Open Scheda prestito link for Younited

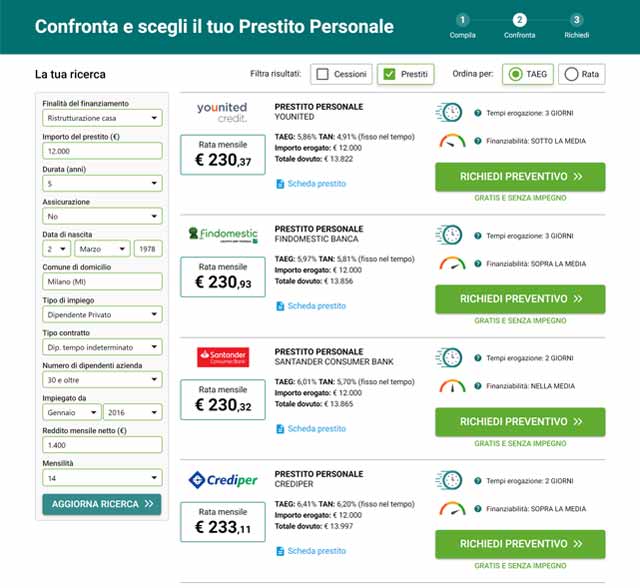point(311,184)
